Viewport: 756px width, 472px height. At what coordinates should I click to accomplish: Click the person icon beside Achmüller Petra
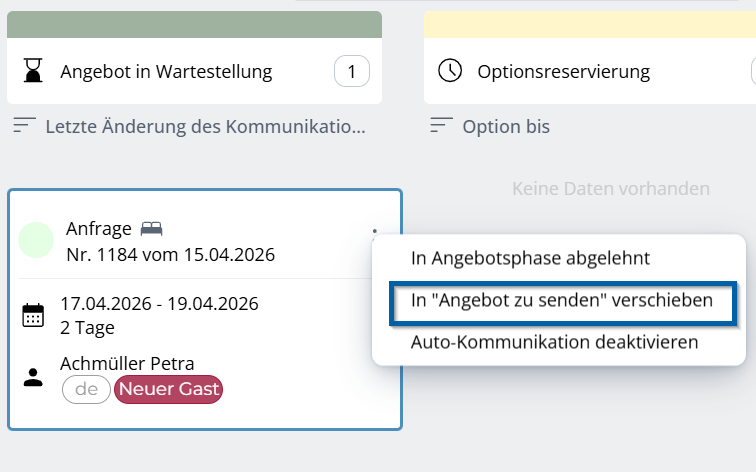coord(33,377)
